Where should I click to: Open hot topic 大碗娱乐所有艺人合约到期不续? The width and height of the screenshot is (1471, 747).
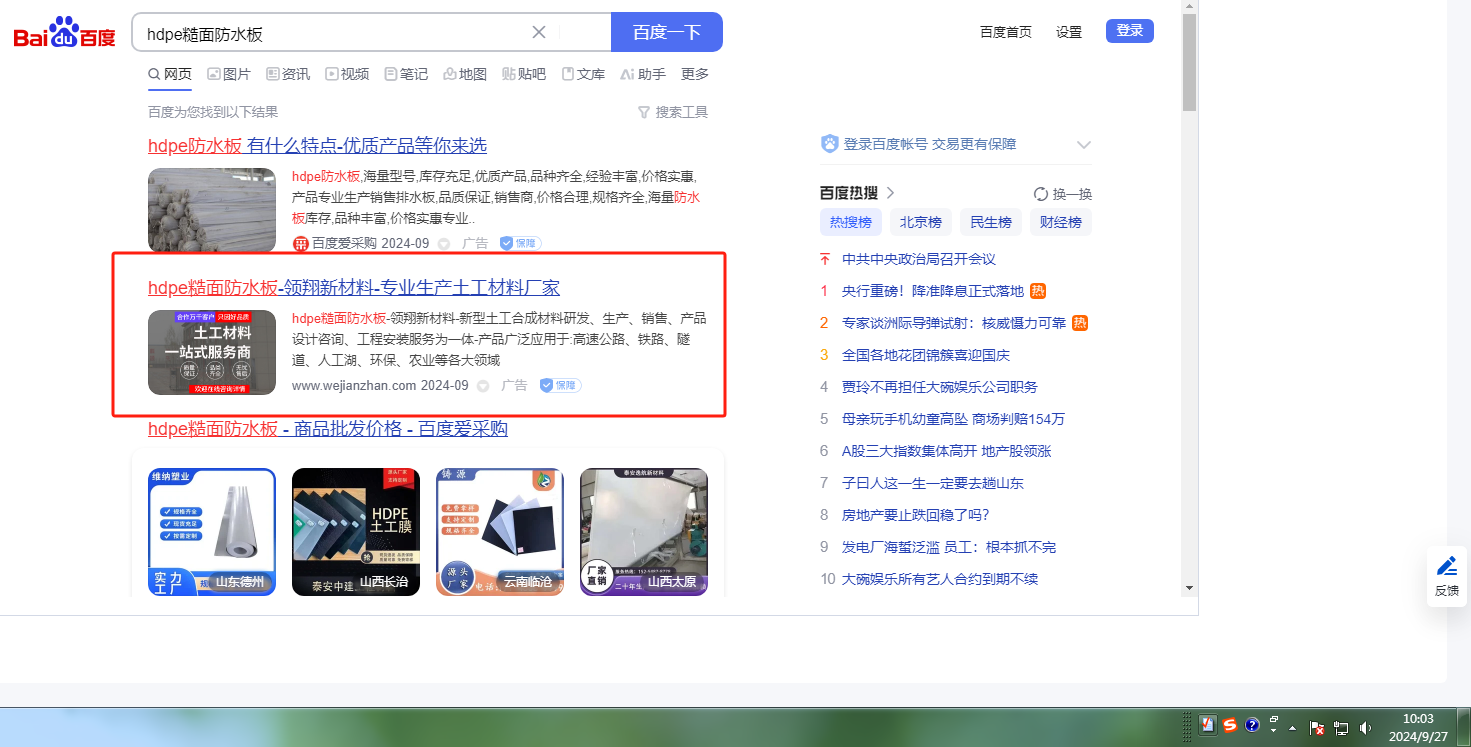tap(940, 579)
